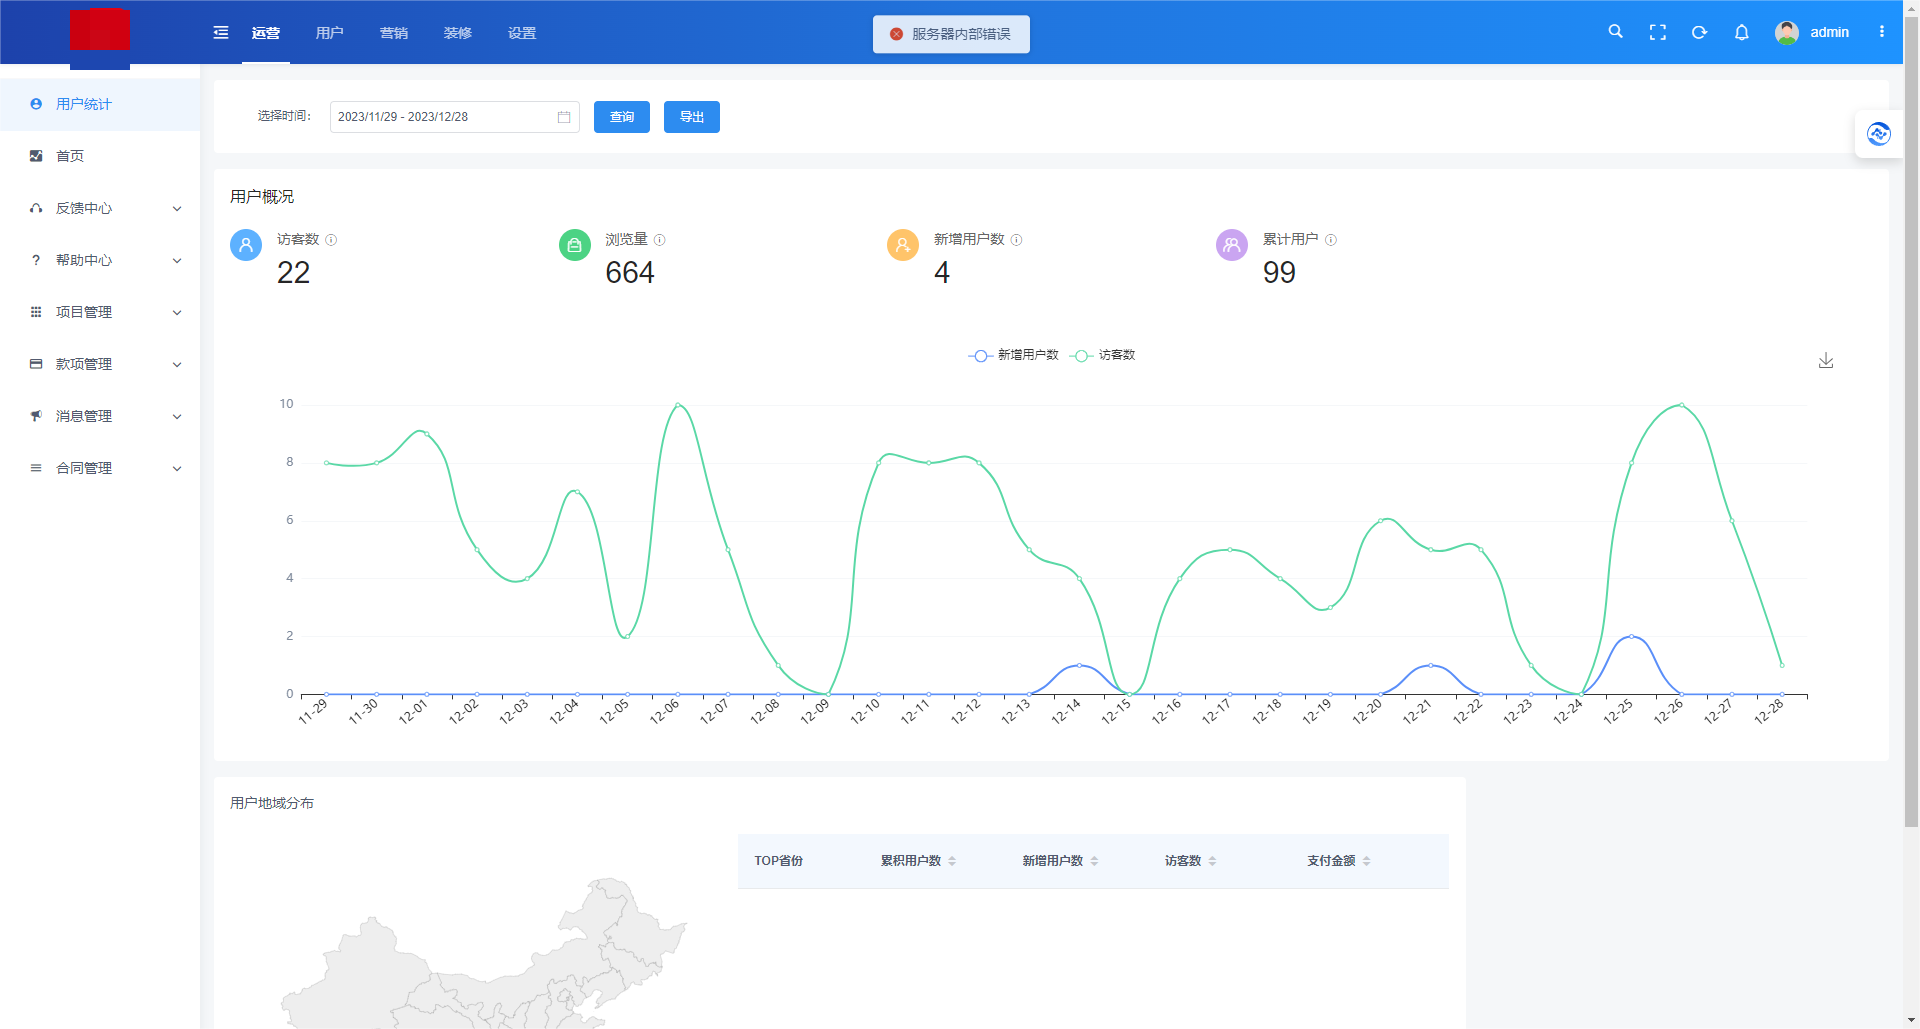Screen dimensions: 1920x1029
Task: Switch to the 运营 top tab
Action: (x=266, y=33)
